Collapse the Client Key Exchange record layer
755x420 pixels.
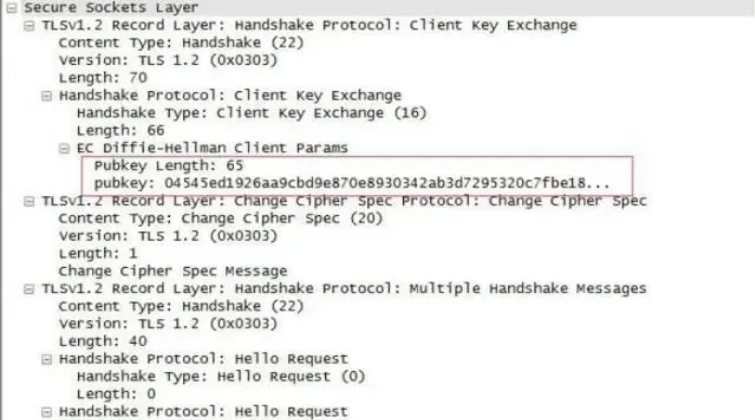(x=29, y=26)
